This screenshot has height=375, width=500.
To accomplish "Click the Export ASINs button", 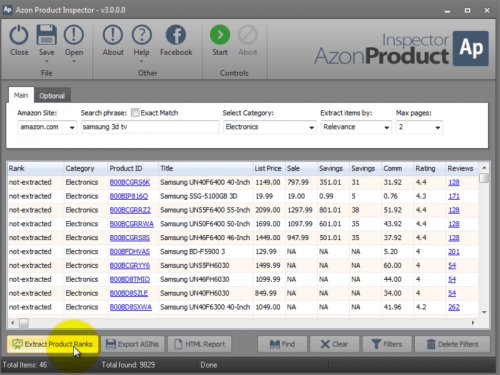I will [x=133, y=344].
